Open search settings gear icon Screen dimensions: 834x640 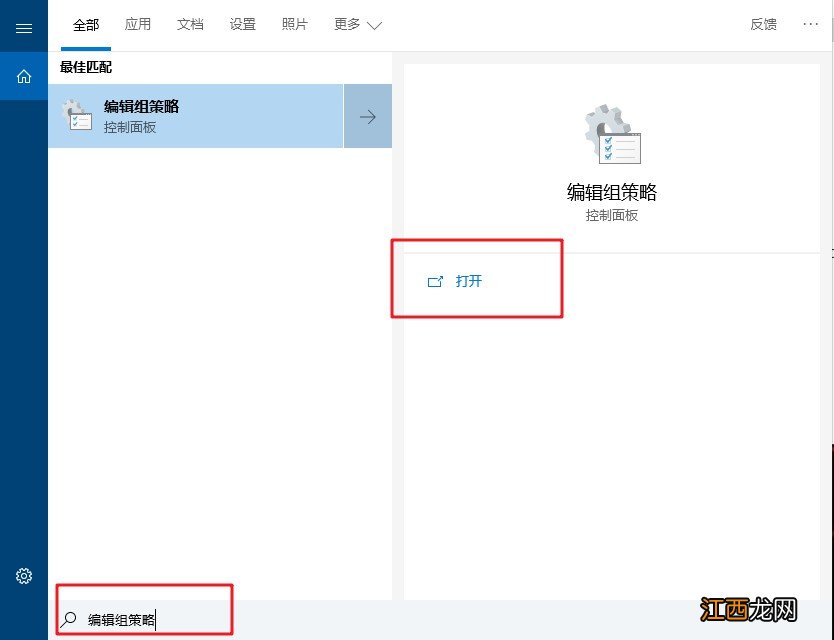click(24, 576)
